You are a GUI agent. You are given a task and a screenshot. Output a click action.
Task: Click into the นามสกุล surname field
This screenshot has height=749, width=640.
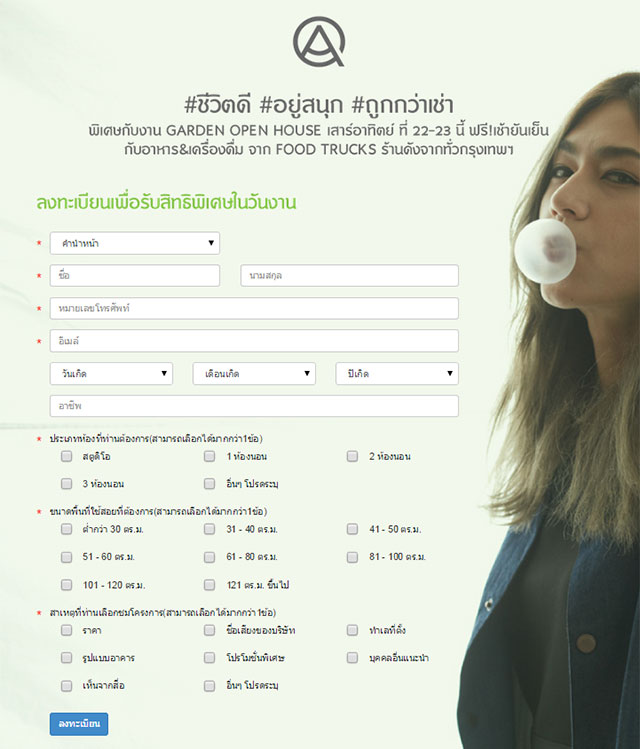pyautogui.click(x=350, y=276)
